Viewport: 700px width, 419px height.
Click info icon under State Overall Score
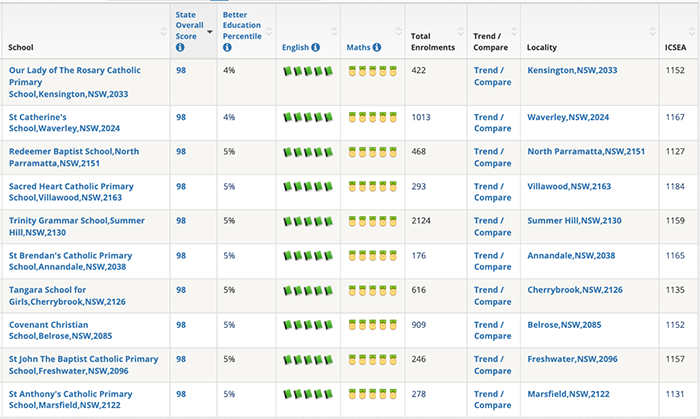(x=180, y=47)
